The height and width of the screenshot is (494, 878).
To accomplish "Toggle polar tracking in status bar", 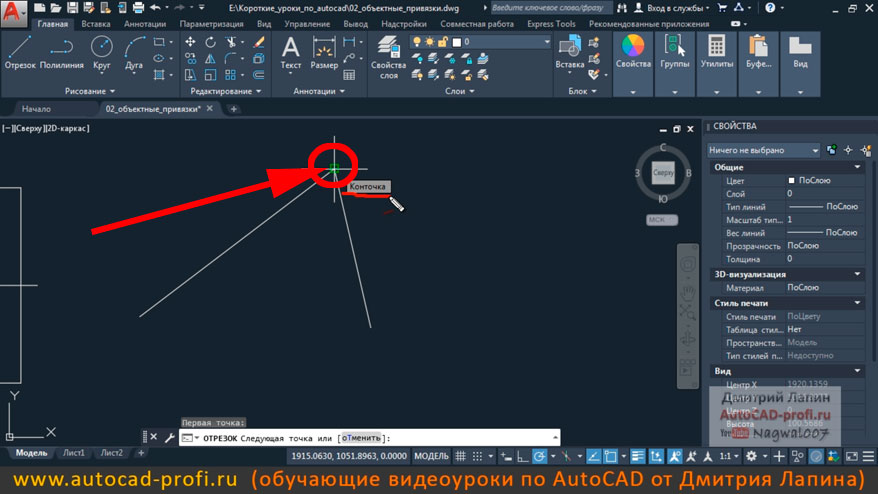I will point(539,456).
